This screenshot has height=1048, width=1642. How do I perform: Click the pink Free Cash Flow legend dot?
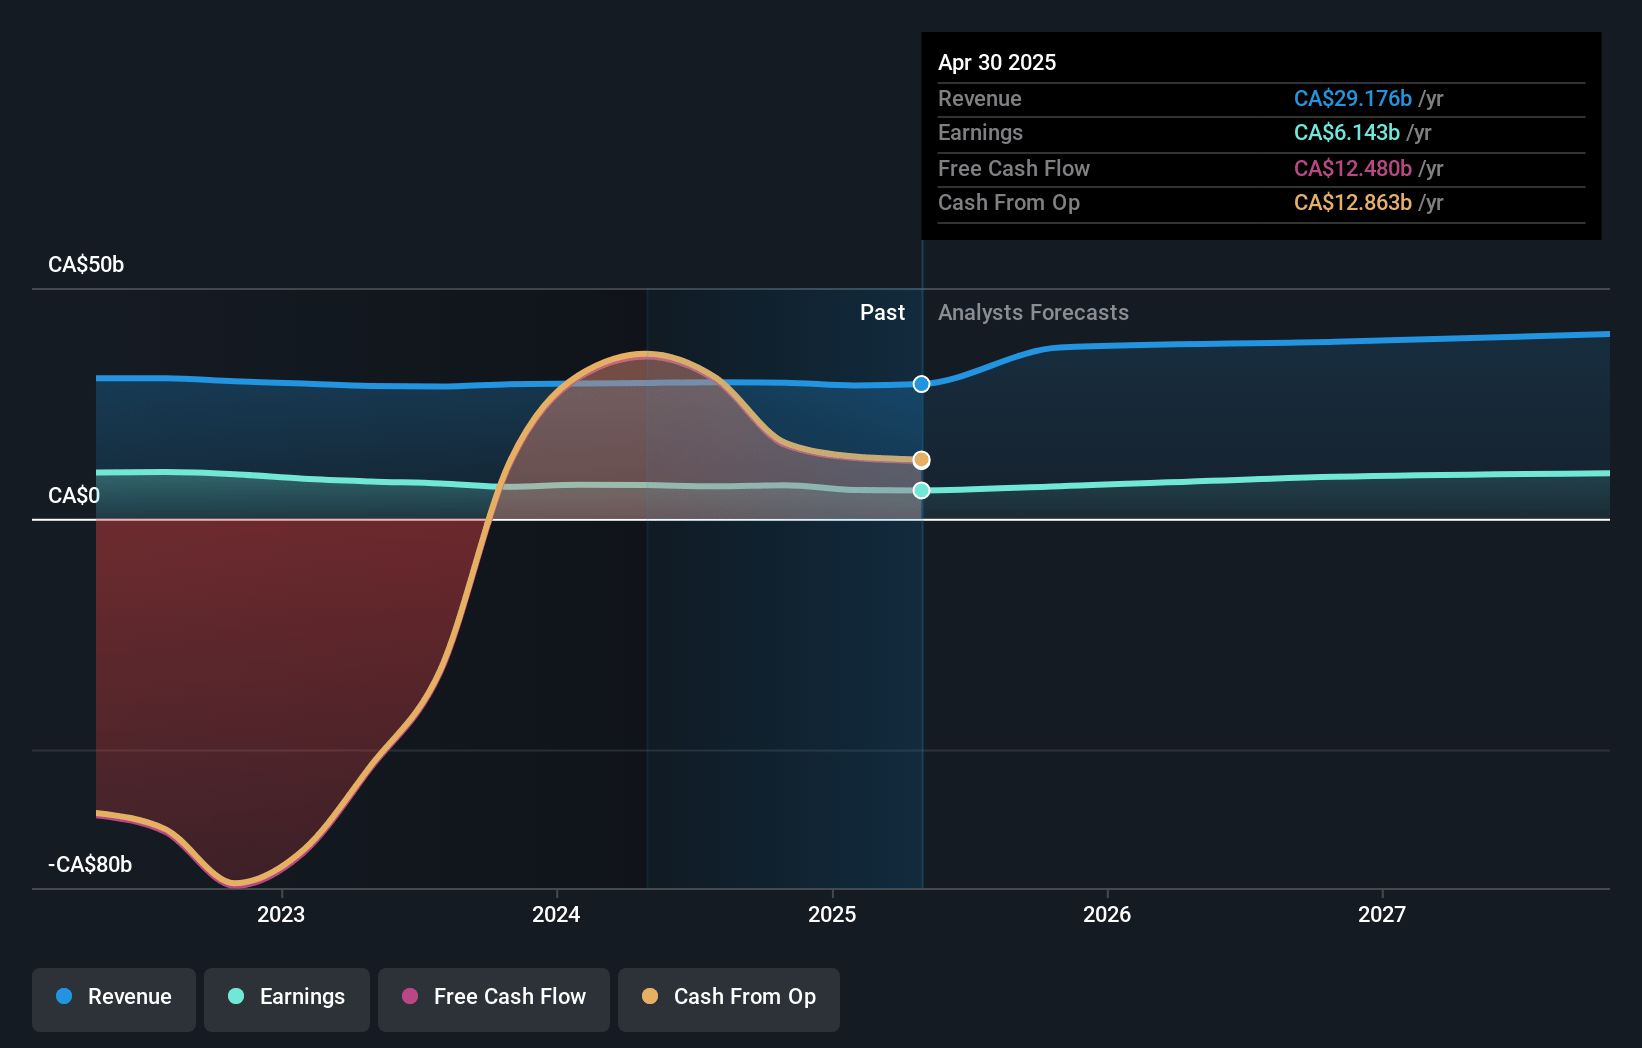(410, 996)
